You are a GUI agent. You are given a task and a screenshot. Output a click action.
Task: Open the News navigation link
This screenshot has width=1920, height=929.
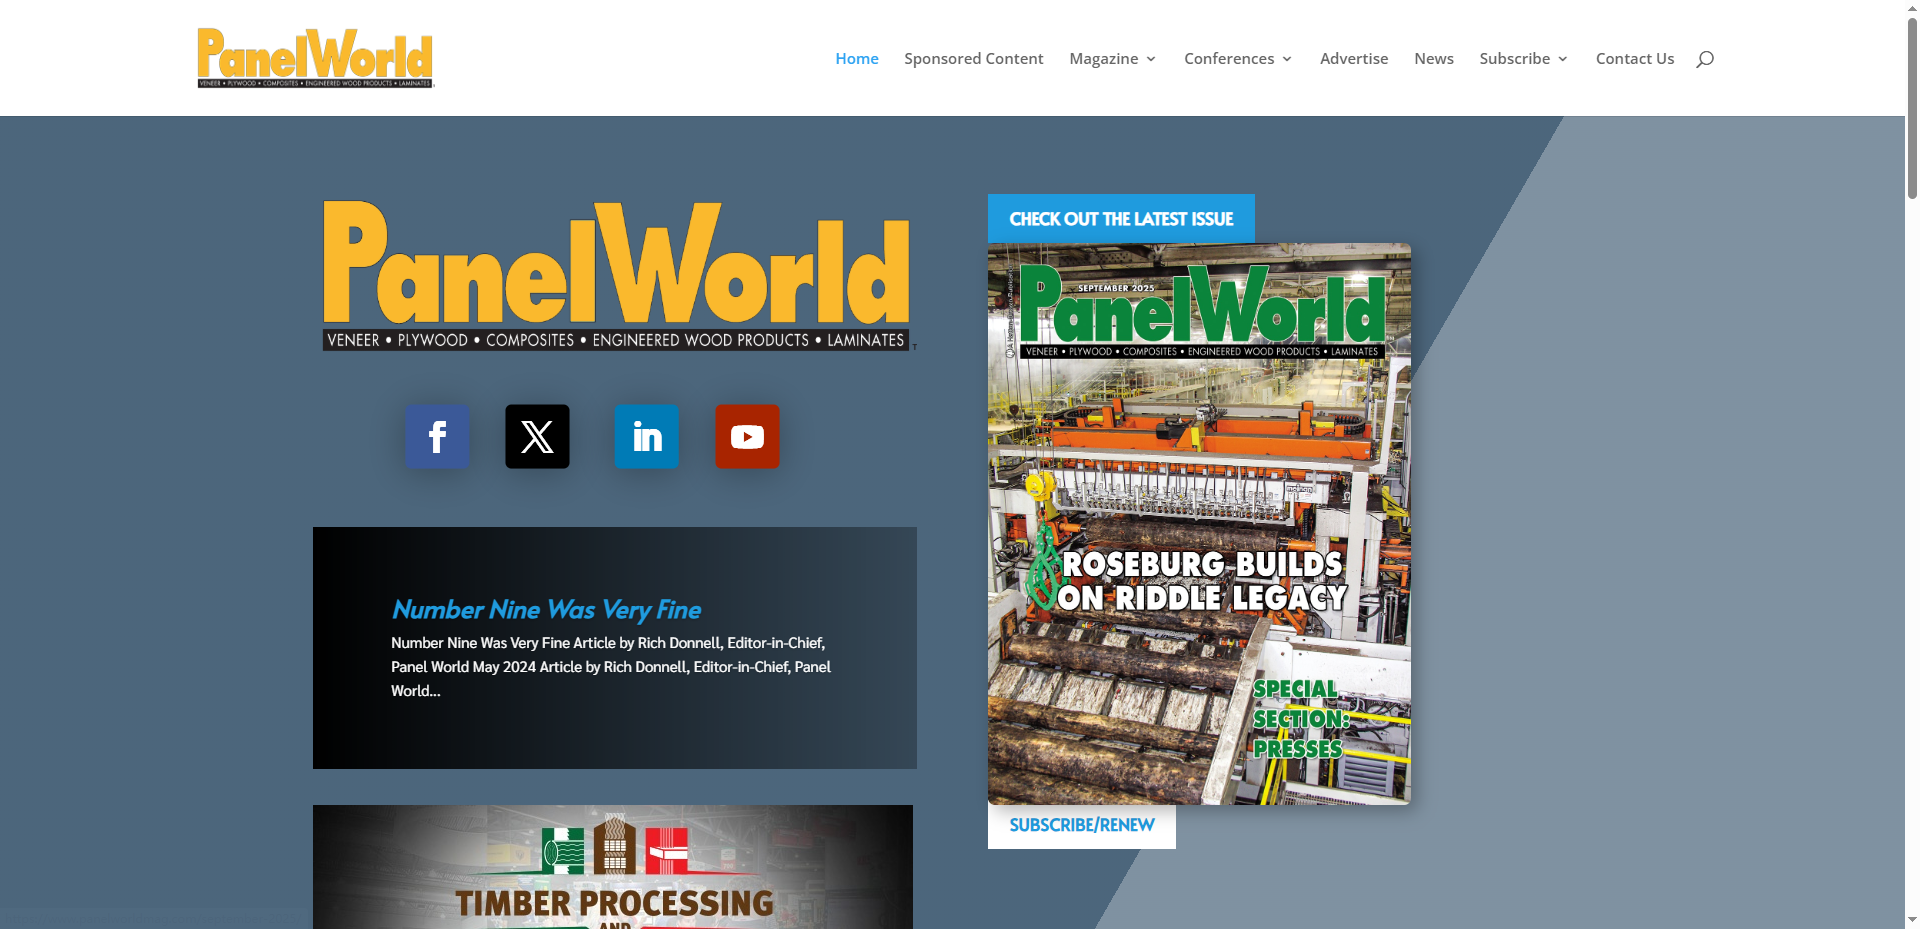click(1433, 59)
